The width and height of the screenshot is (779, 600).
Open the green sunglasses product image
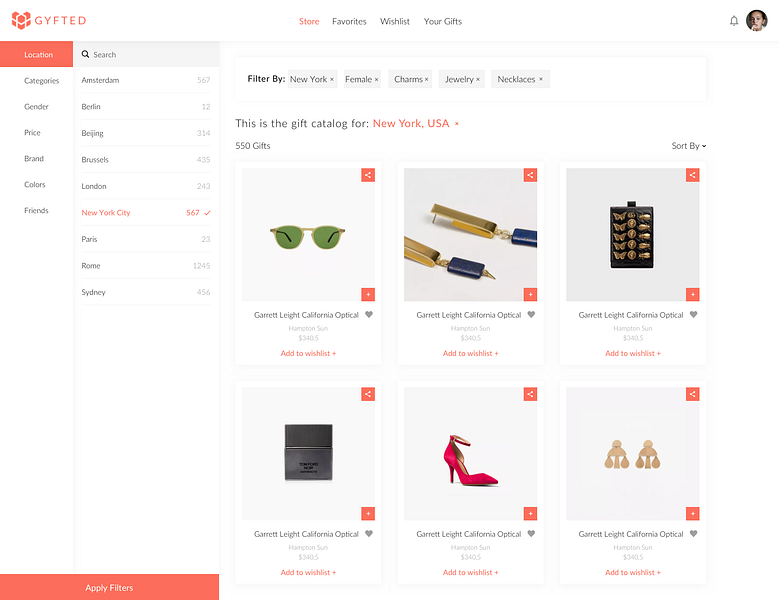coord(308,234)
